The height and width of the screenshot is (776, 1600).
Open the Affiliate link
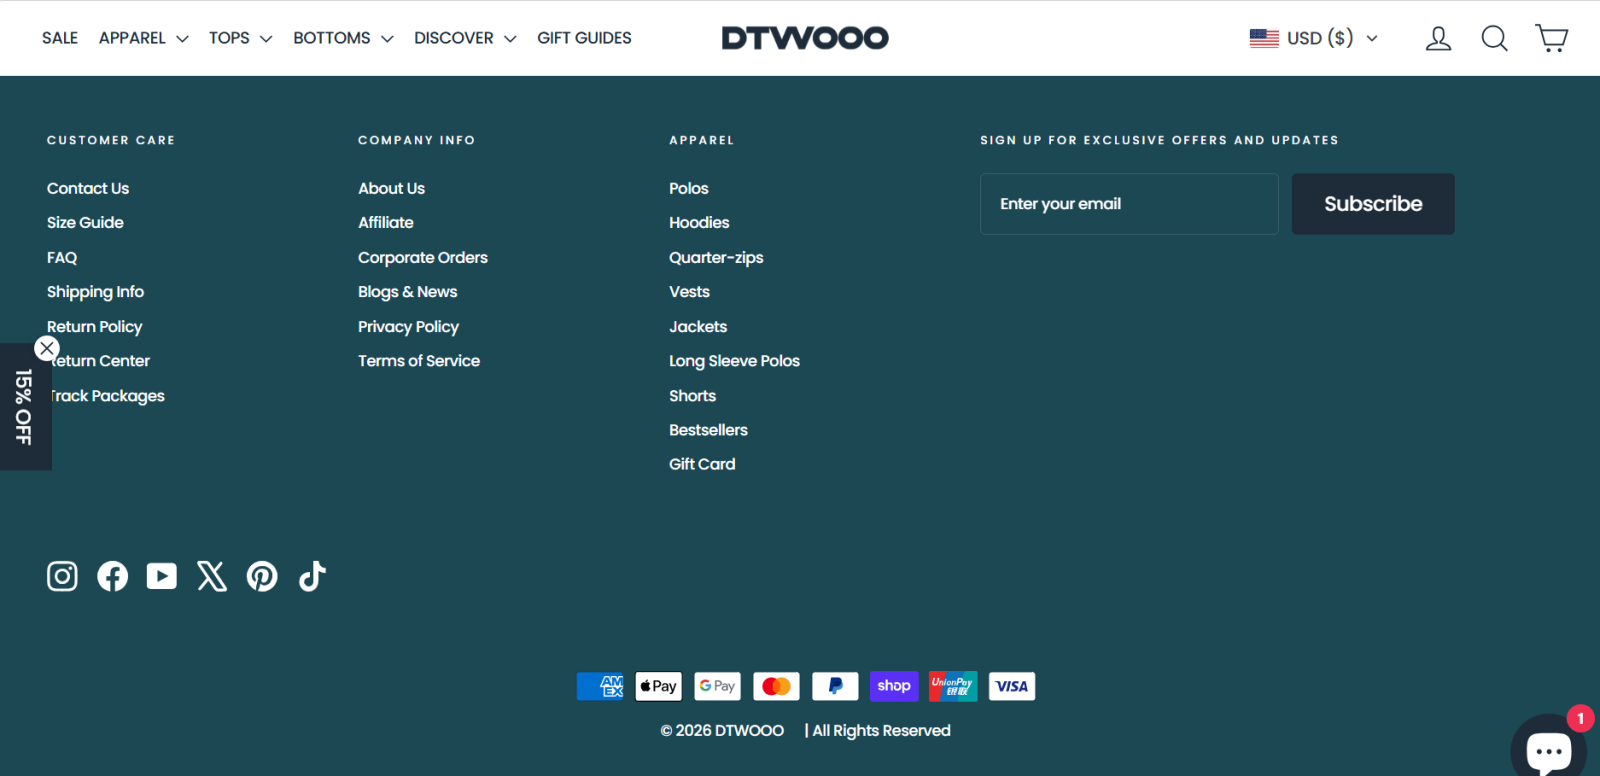tap(386, 222)
